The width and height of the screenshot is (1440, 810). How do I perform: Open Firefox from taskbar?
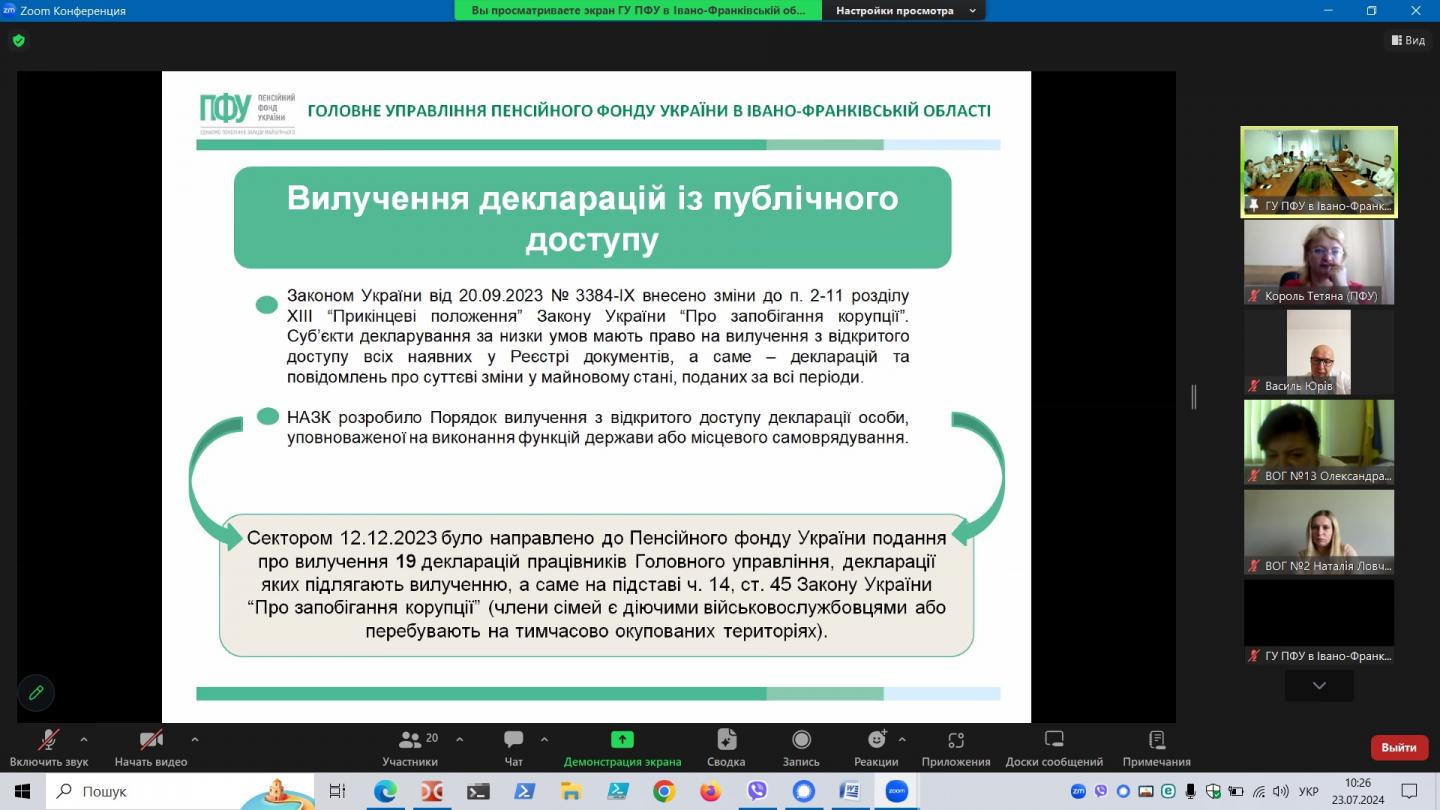[x=710, y=791]
